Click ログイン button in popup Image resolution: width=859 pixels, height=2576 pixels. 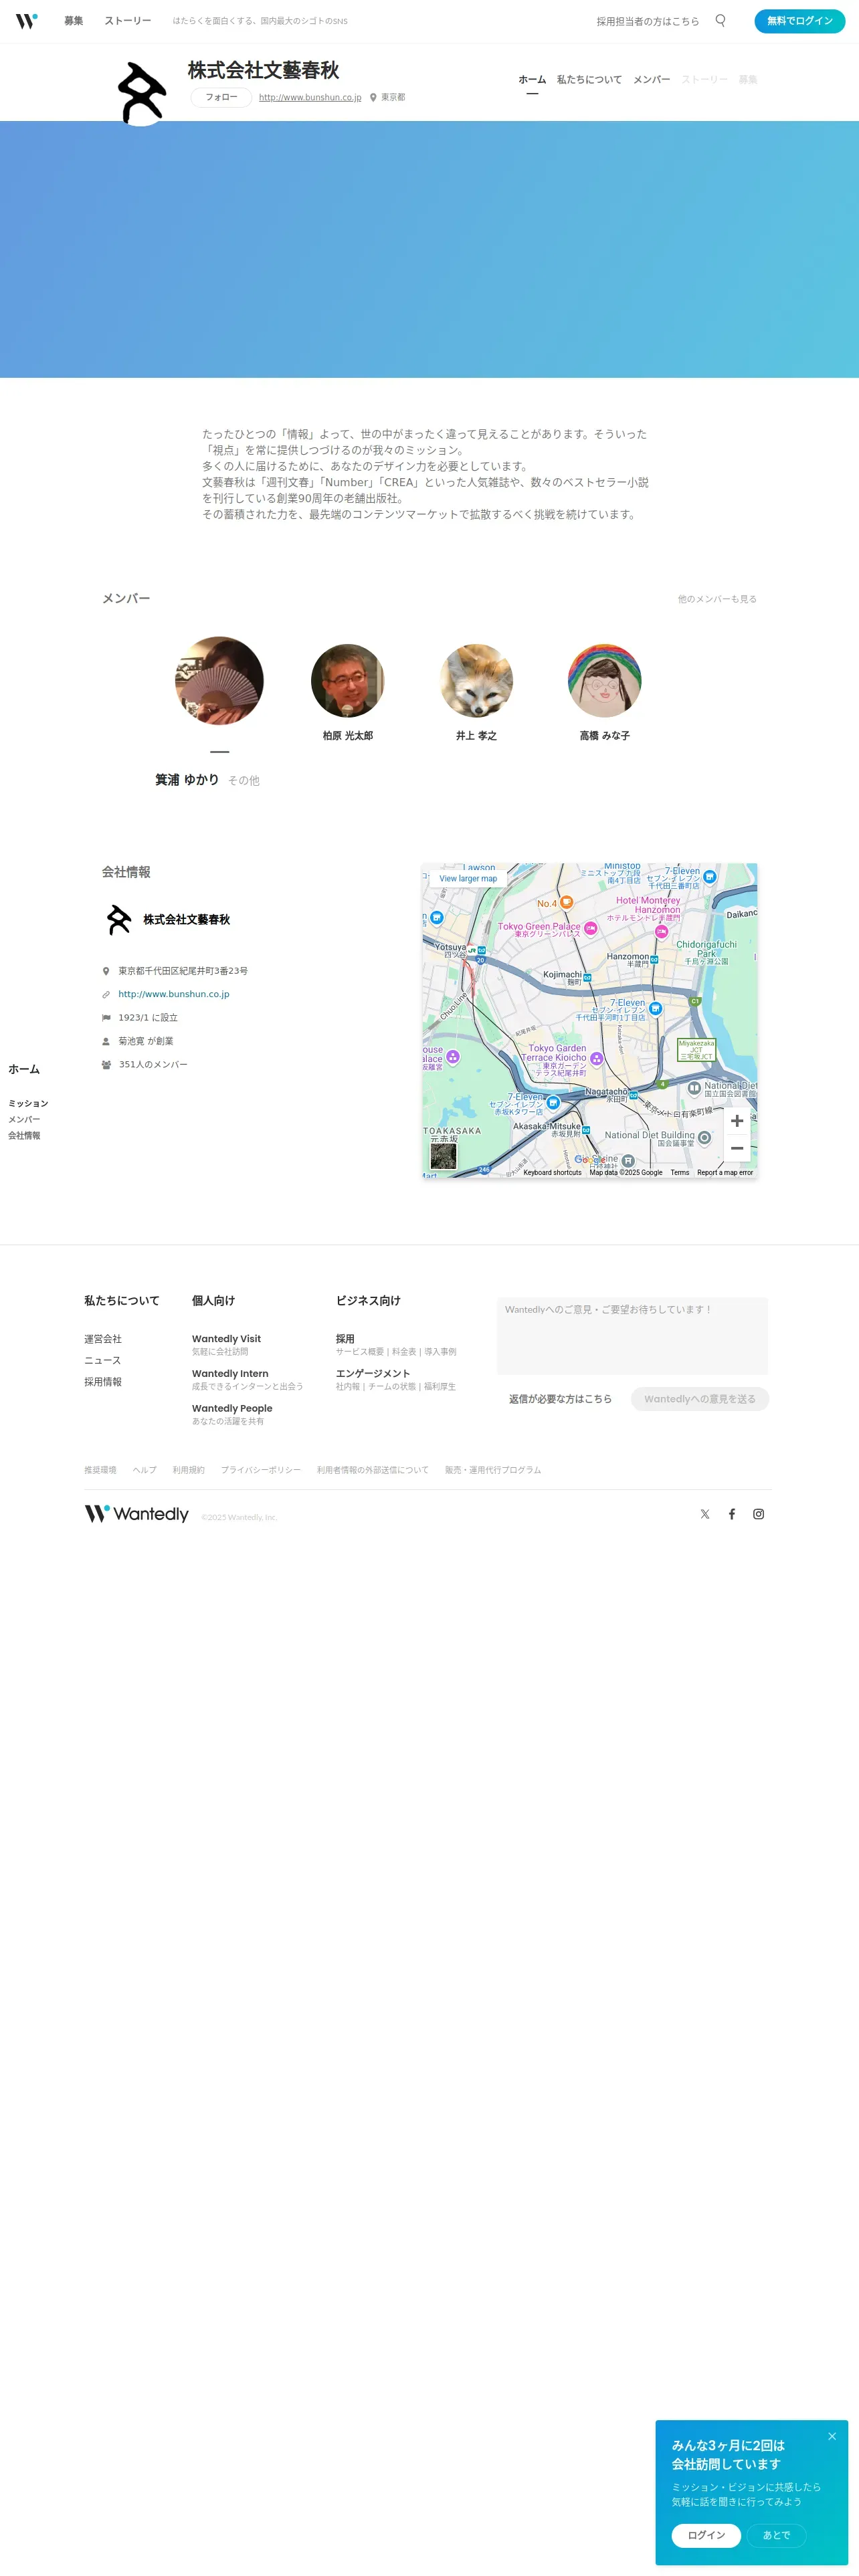[706, 2535]
